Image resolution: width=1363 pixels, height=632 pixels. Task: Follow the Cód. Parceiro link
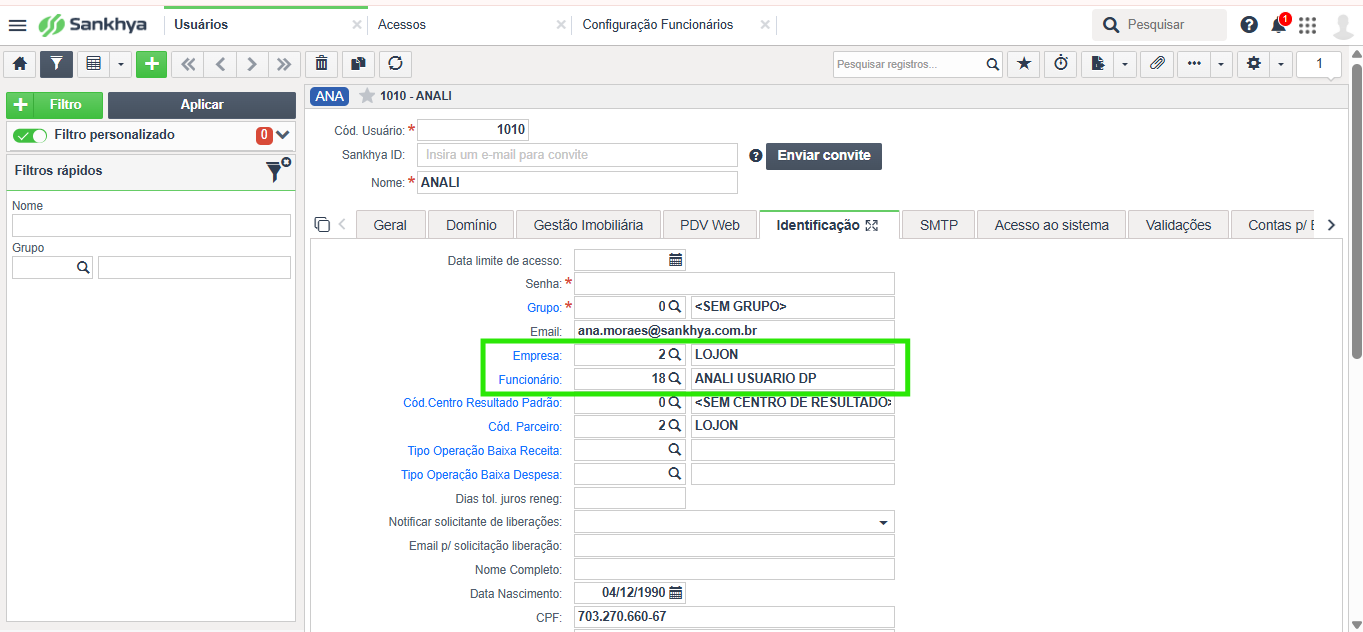pos(525,427)
